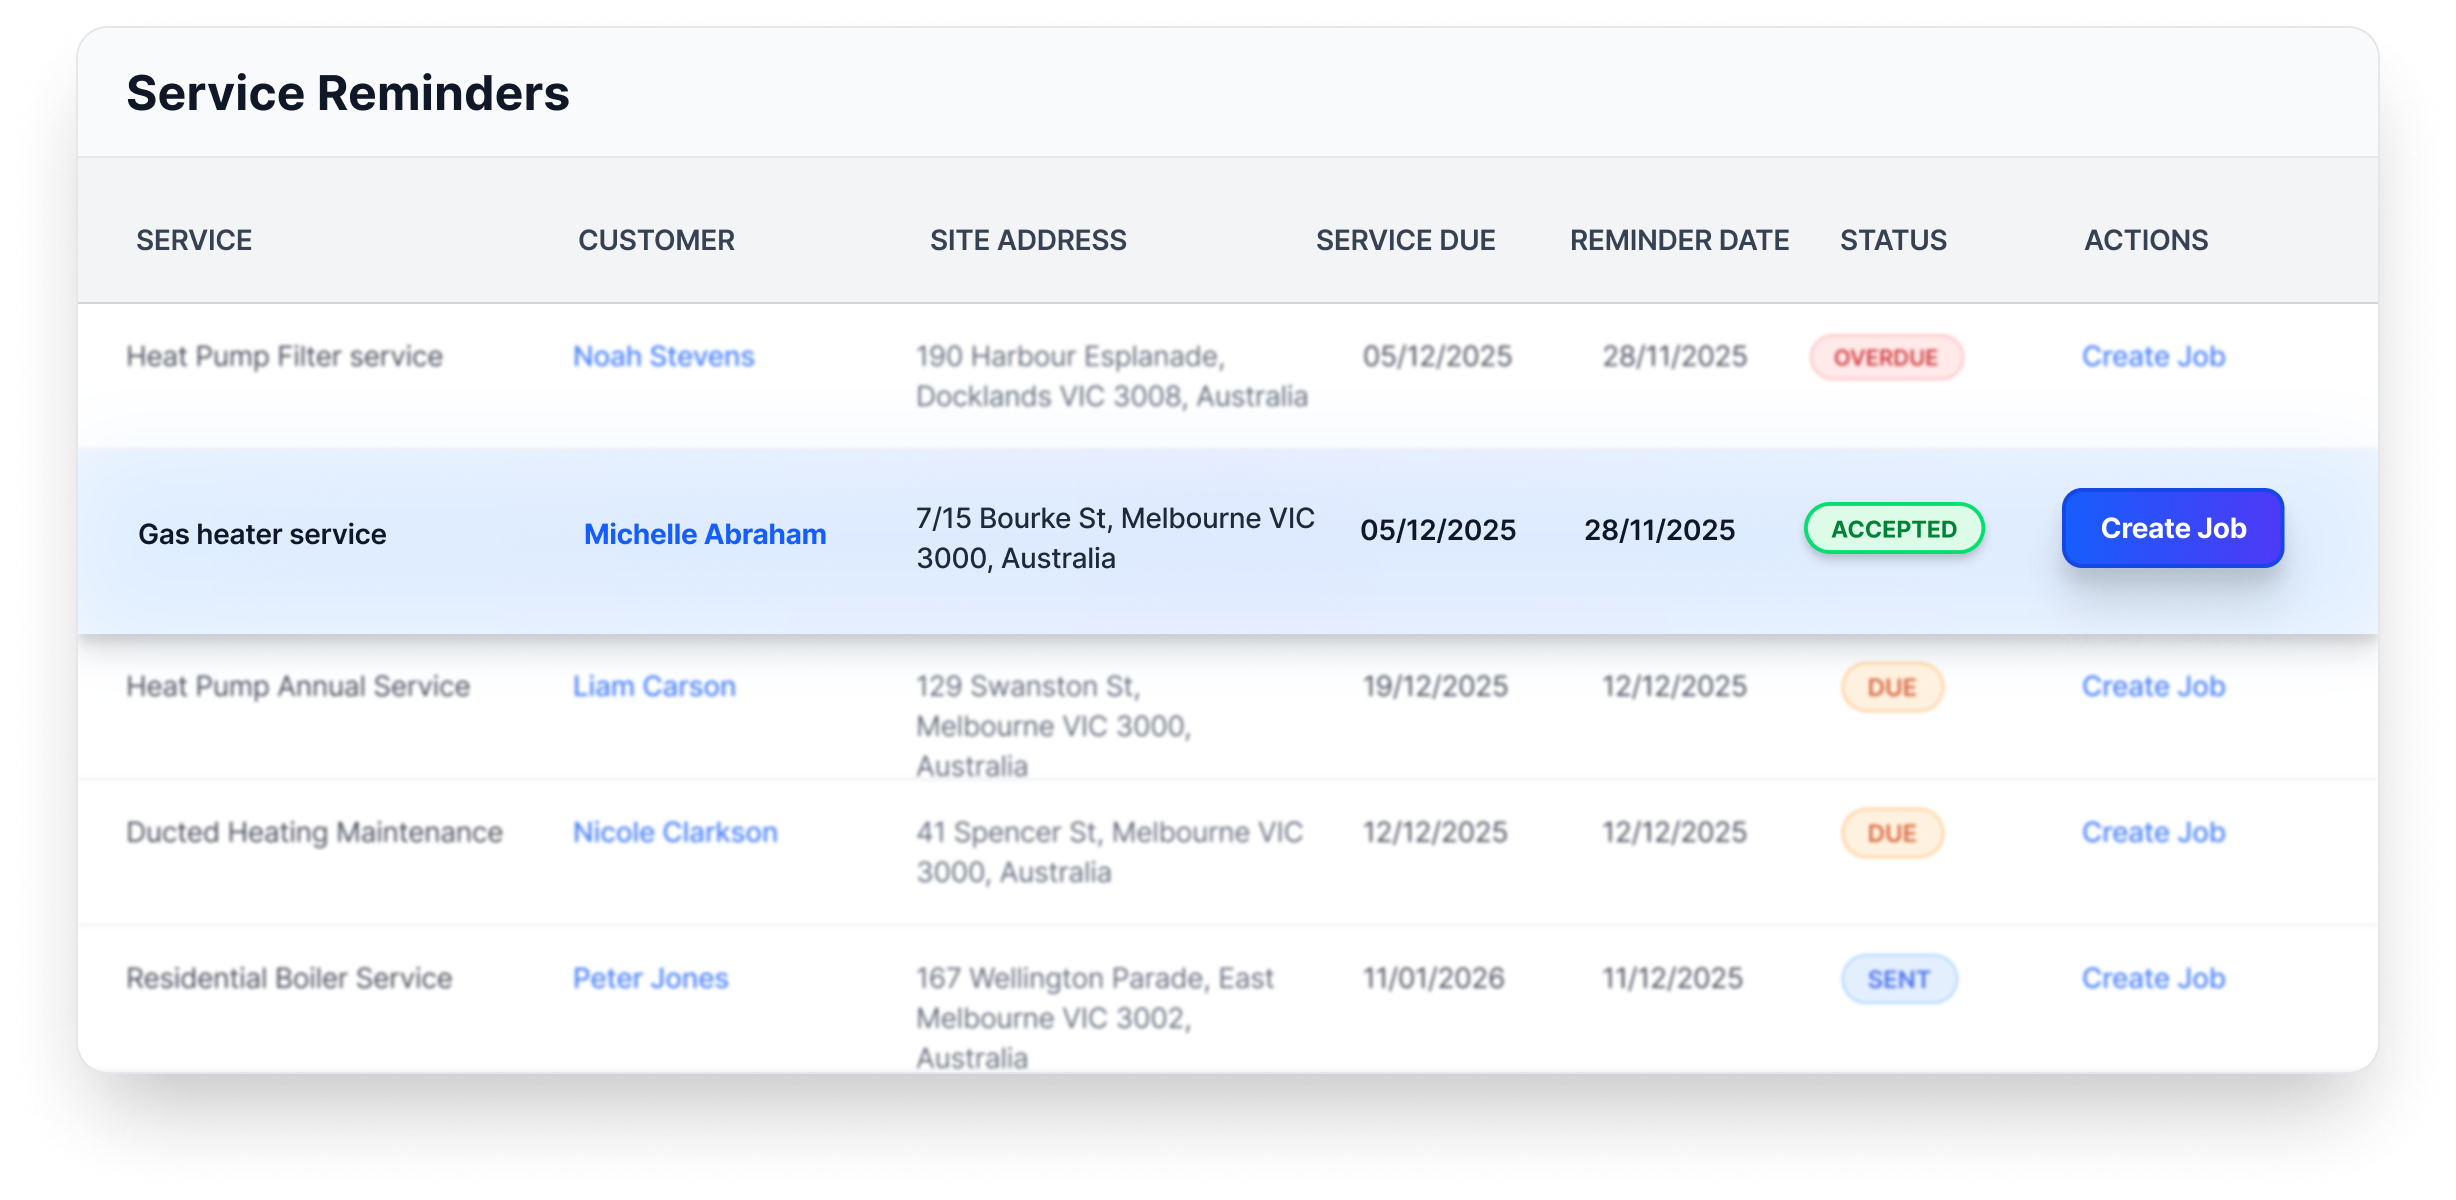
Task: Open Michelle Abraham customer link
Action: coord(704,534)
